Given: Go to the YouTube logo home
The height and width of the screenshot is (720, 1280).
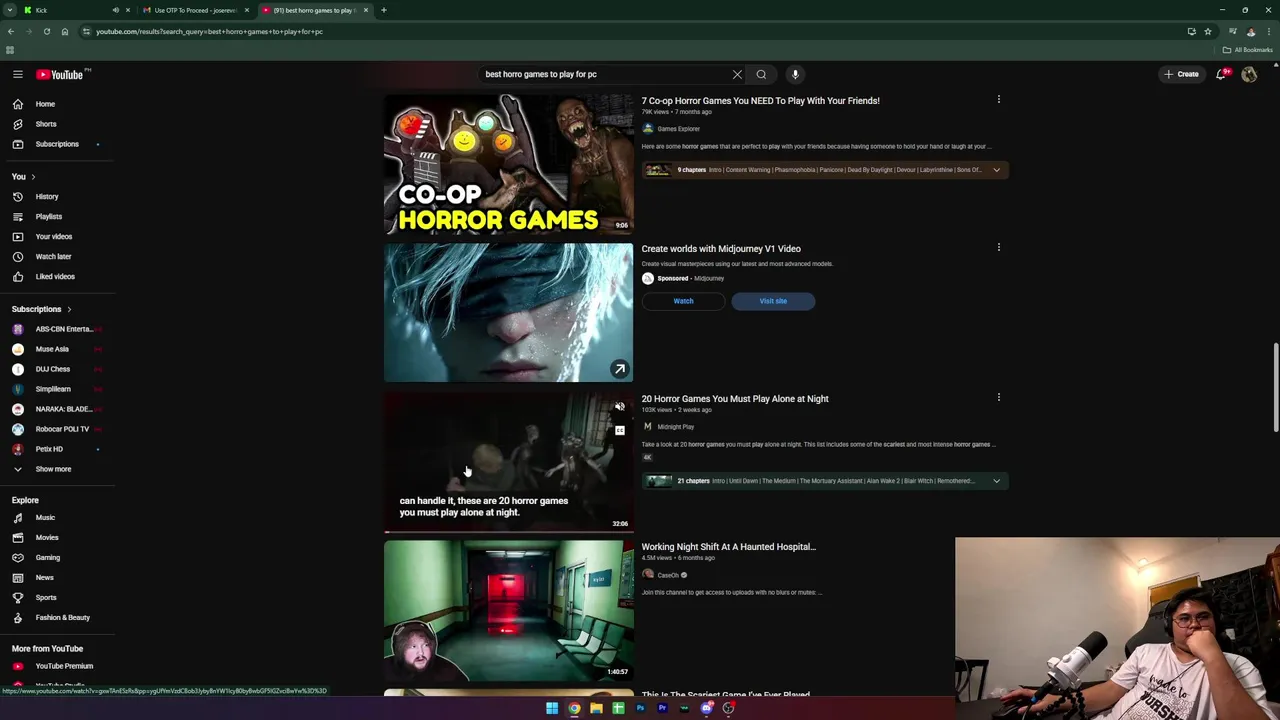Looking at the screenshot, I should coord(60,74).
